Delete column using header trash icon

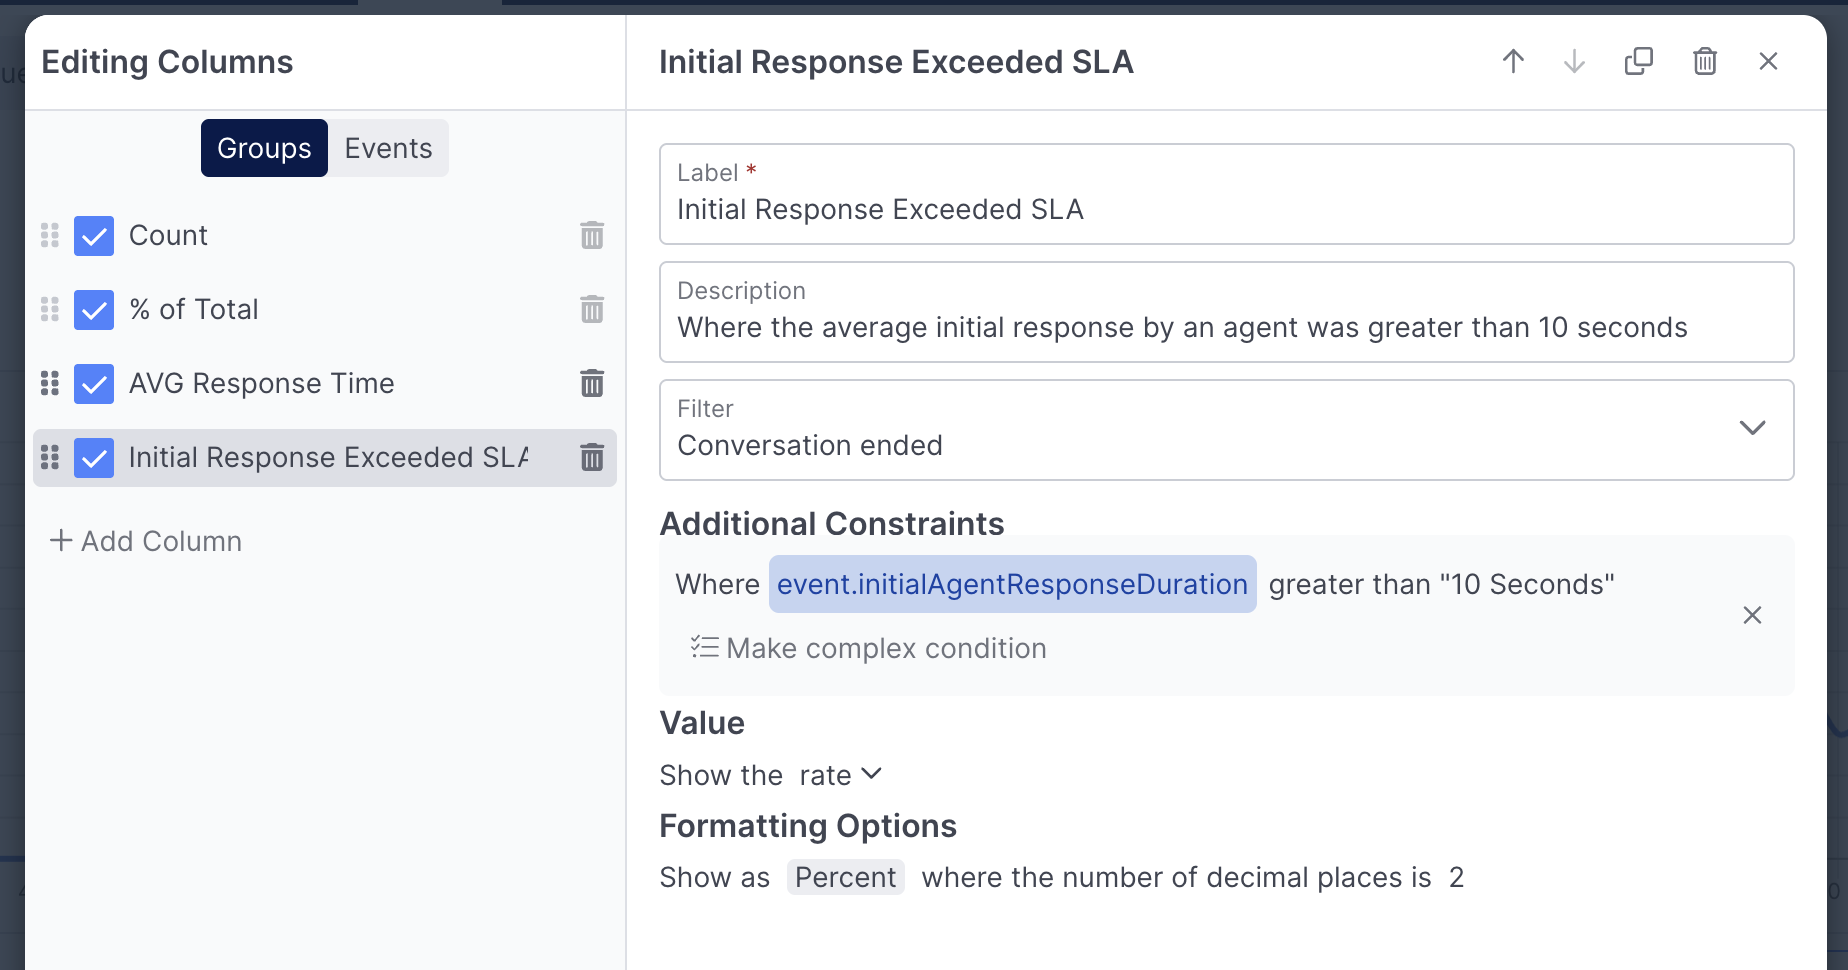click(1705, 62)
